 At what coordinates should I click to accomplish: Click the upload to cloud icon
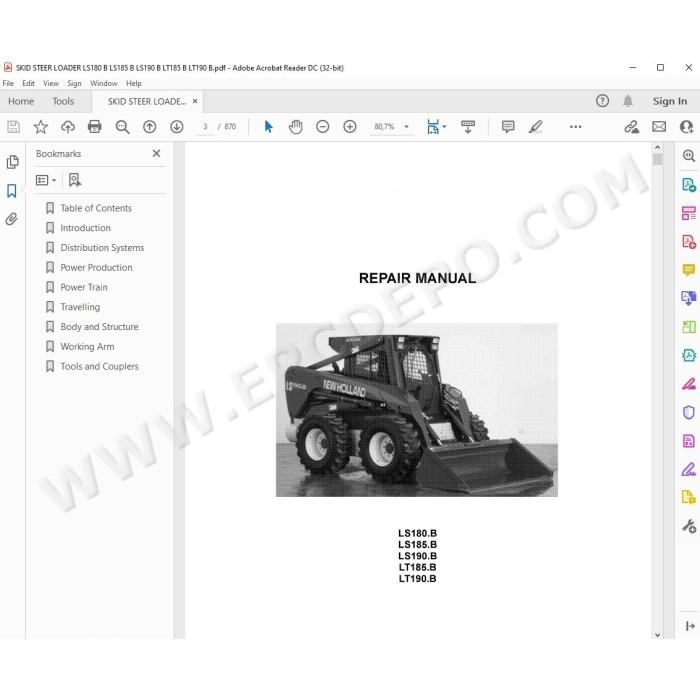pyautogui.click(x=68, y=127)
